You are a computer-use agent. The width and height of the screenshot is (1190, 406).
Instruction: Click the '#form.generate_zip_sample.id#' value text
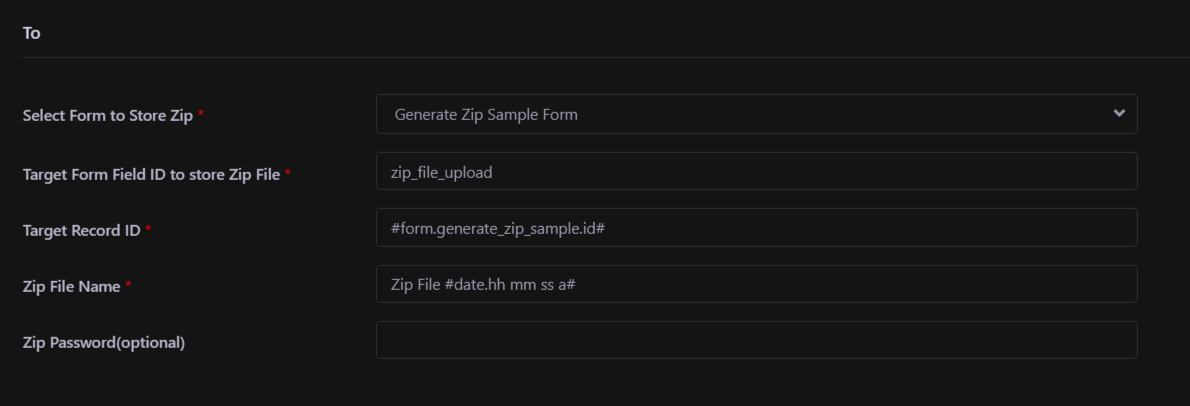498,229
